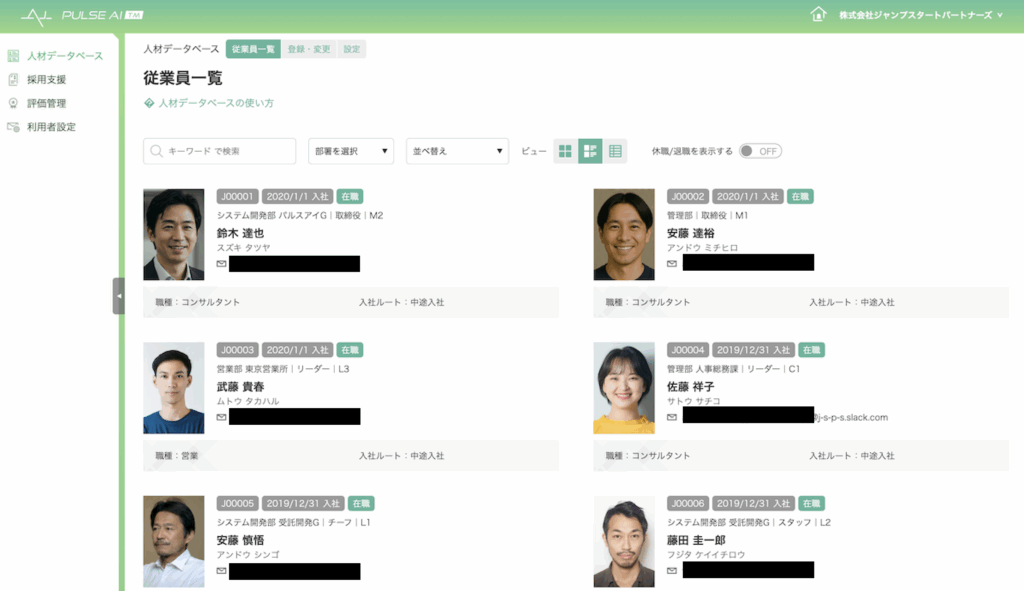Click システム開発部 受託開発G チーフ line
The image size is (1024, 591).
pyautogui.click(x=293, y=522)
